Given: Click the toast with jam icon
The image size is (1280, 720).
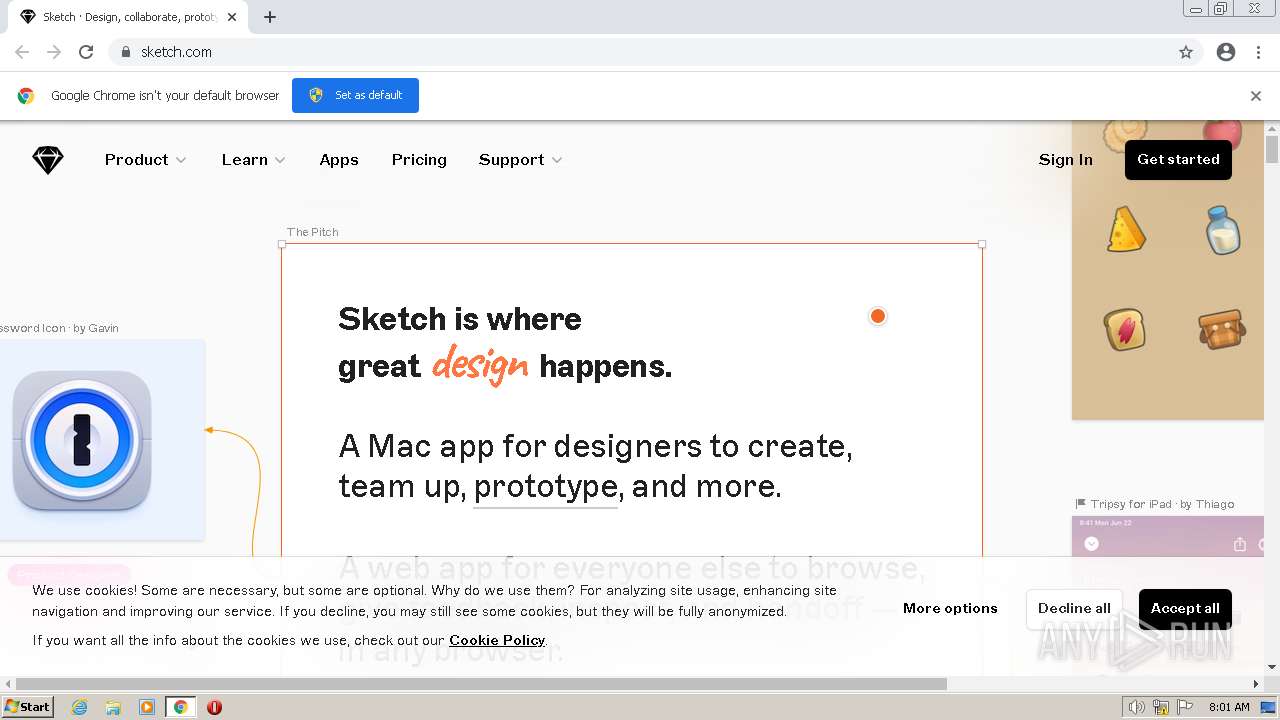Looking at the screenshot, I should pyautogui.click(x=1125, y=329).
